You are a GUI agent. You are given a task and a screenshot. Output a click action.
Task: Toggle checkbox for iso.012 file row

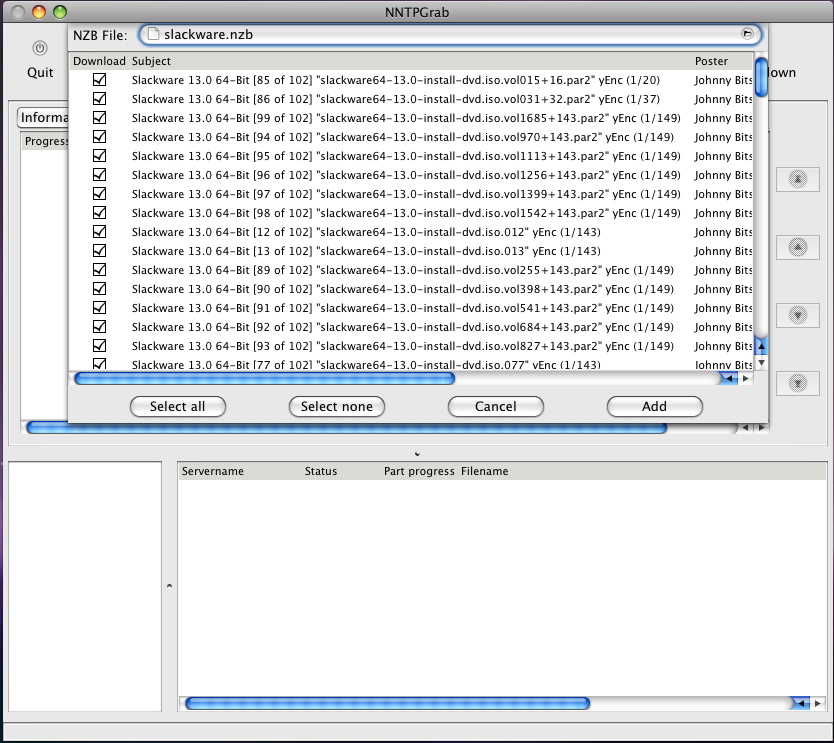click(x=100, y=232)
